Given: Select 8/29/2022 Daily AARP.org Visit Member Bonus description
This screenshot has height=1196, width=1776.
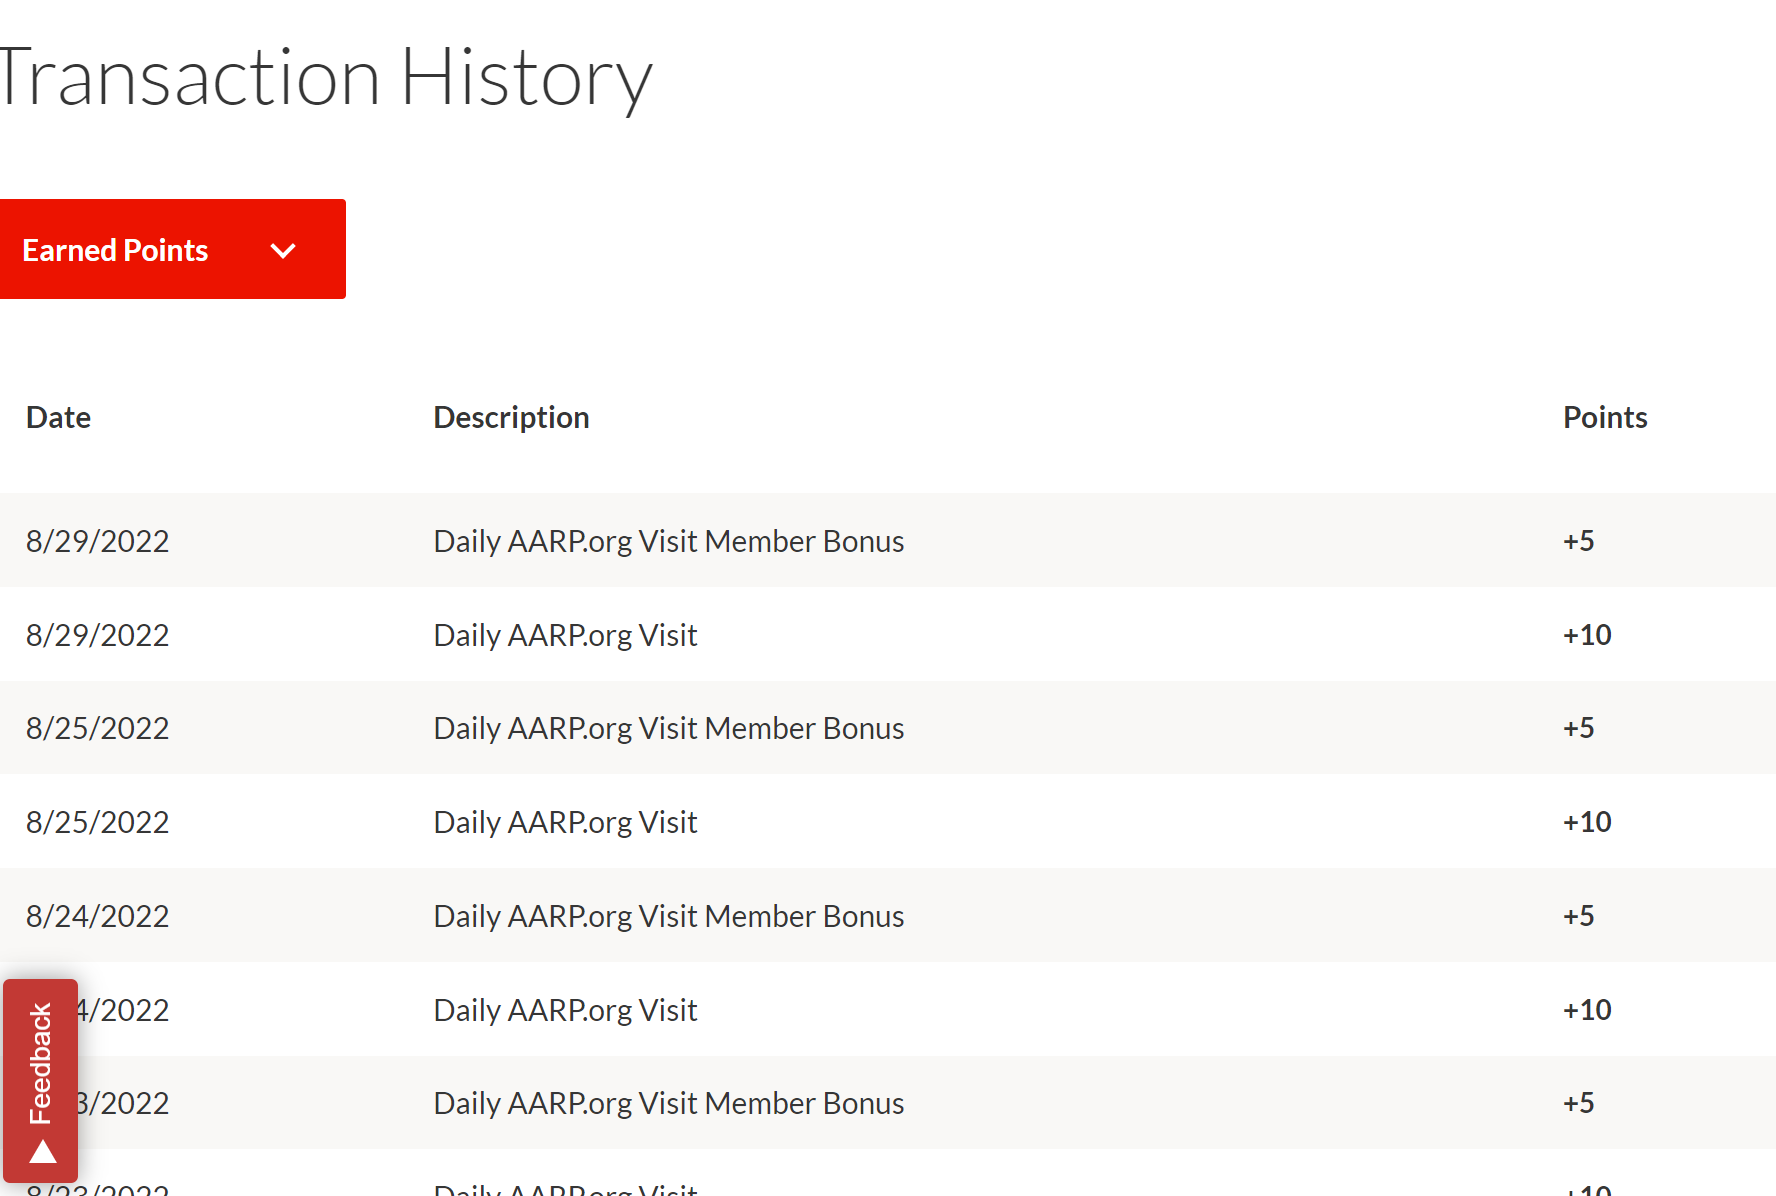Looking at the screenshot, I should pos(668,541).
